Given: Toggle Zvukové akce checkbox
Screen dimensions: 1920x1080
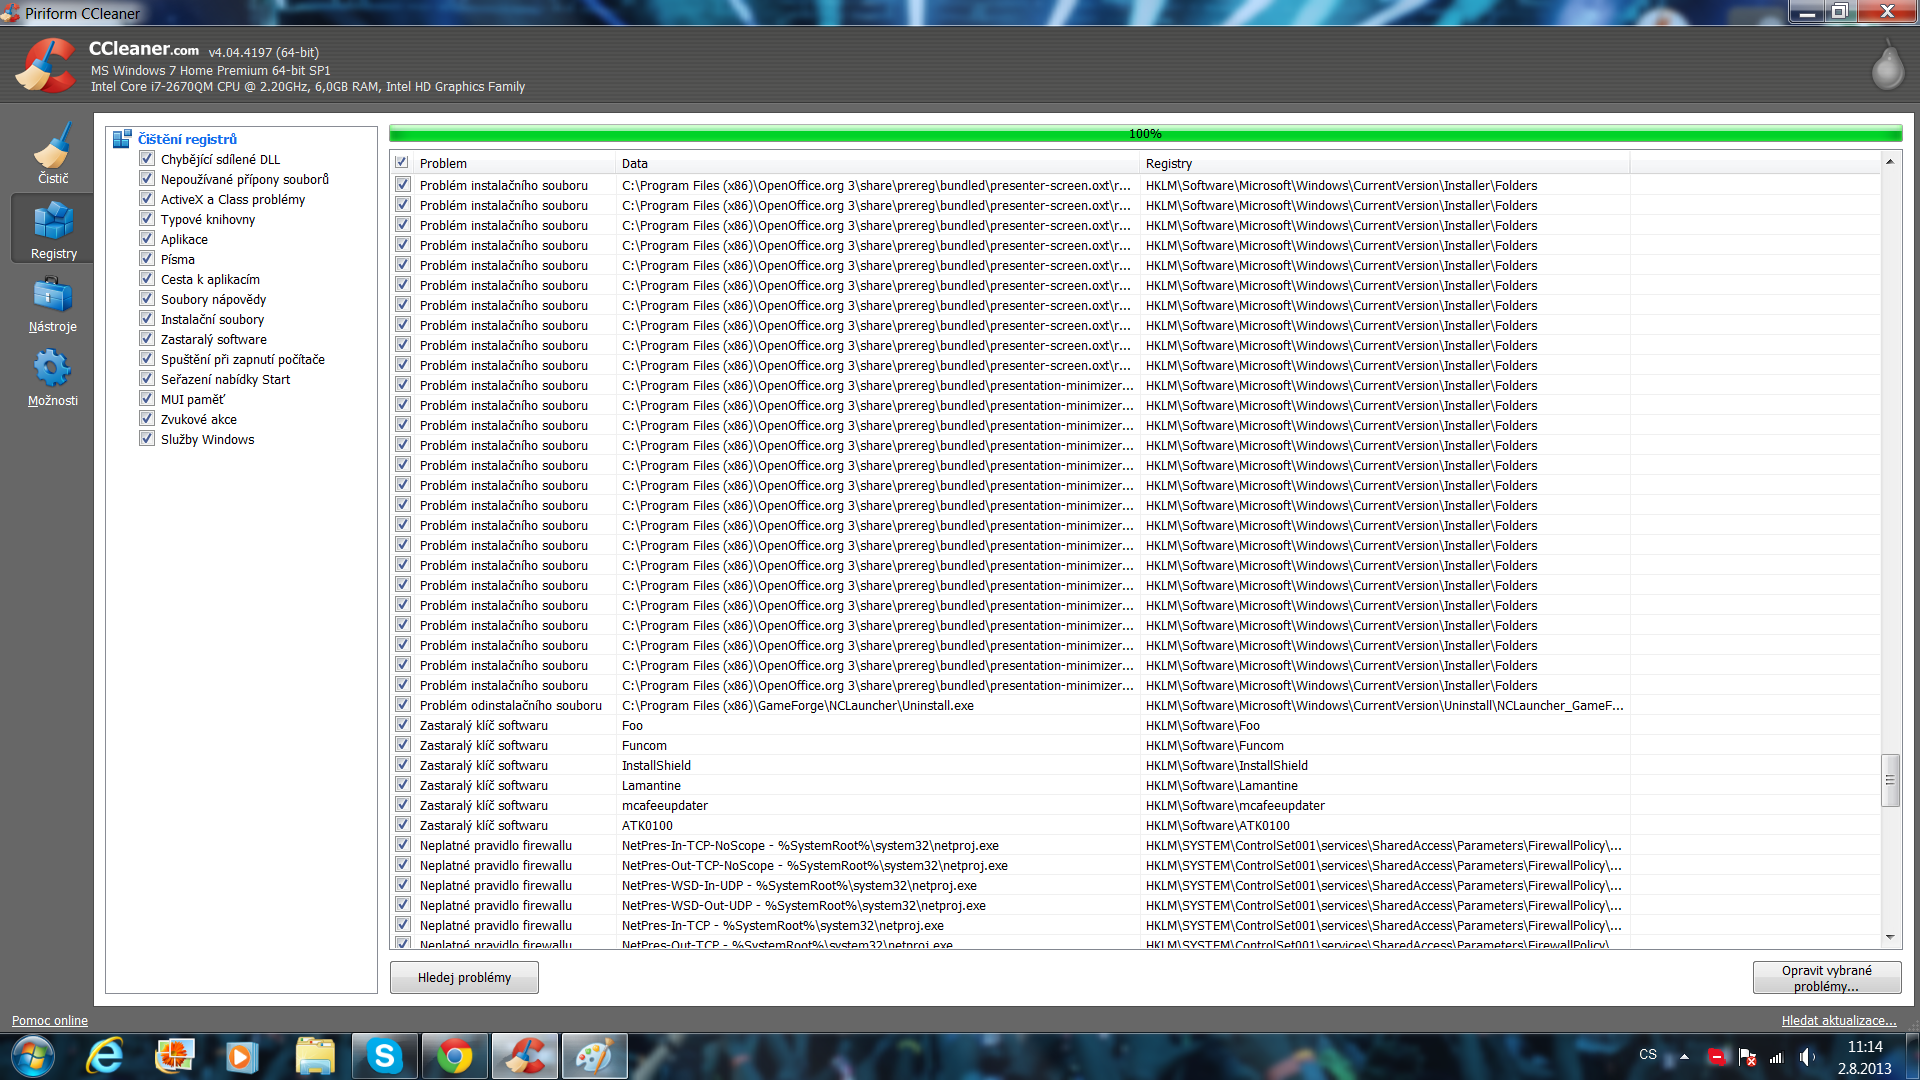Looking at the screenshot, I should 147,419.
